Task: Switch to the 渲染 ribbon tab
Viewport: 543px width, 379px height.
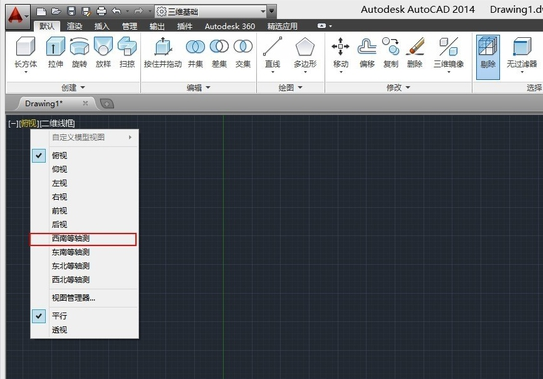Action: [74, 26]
